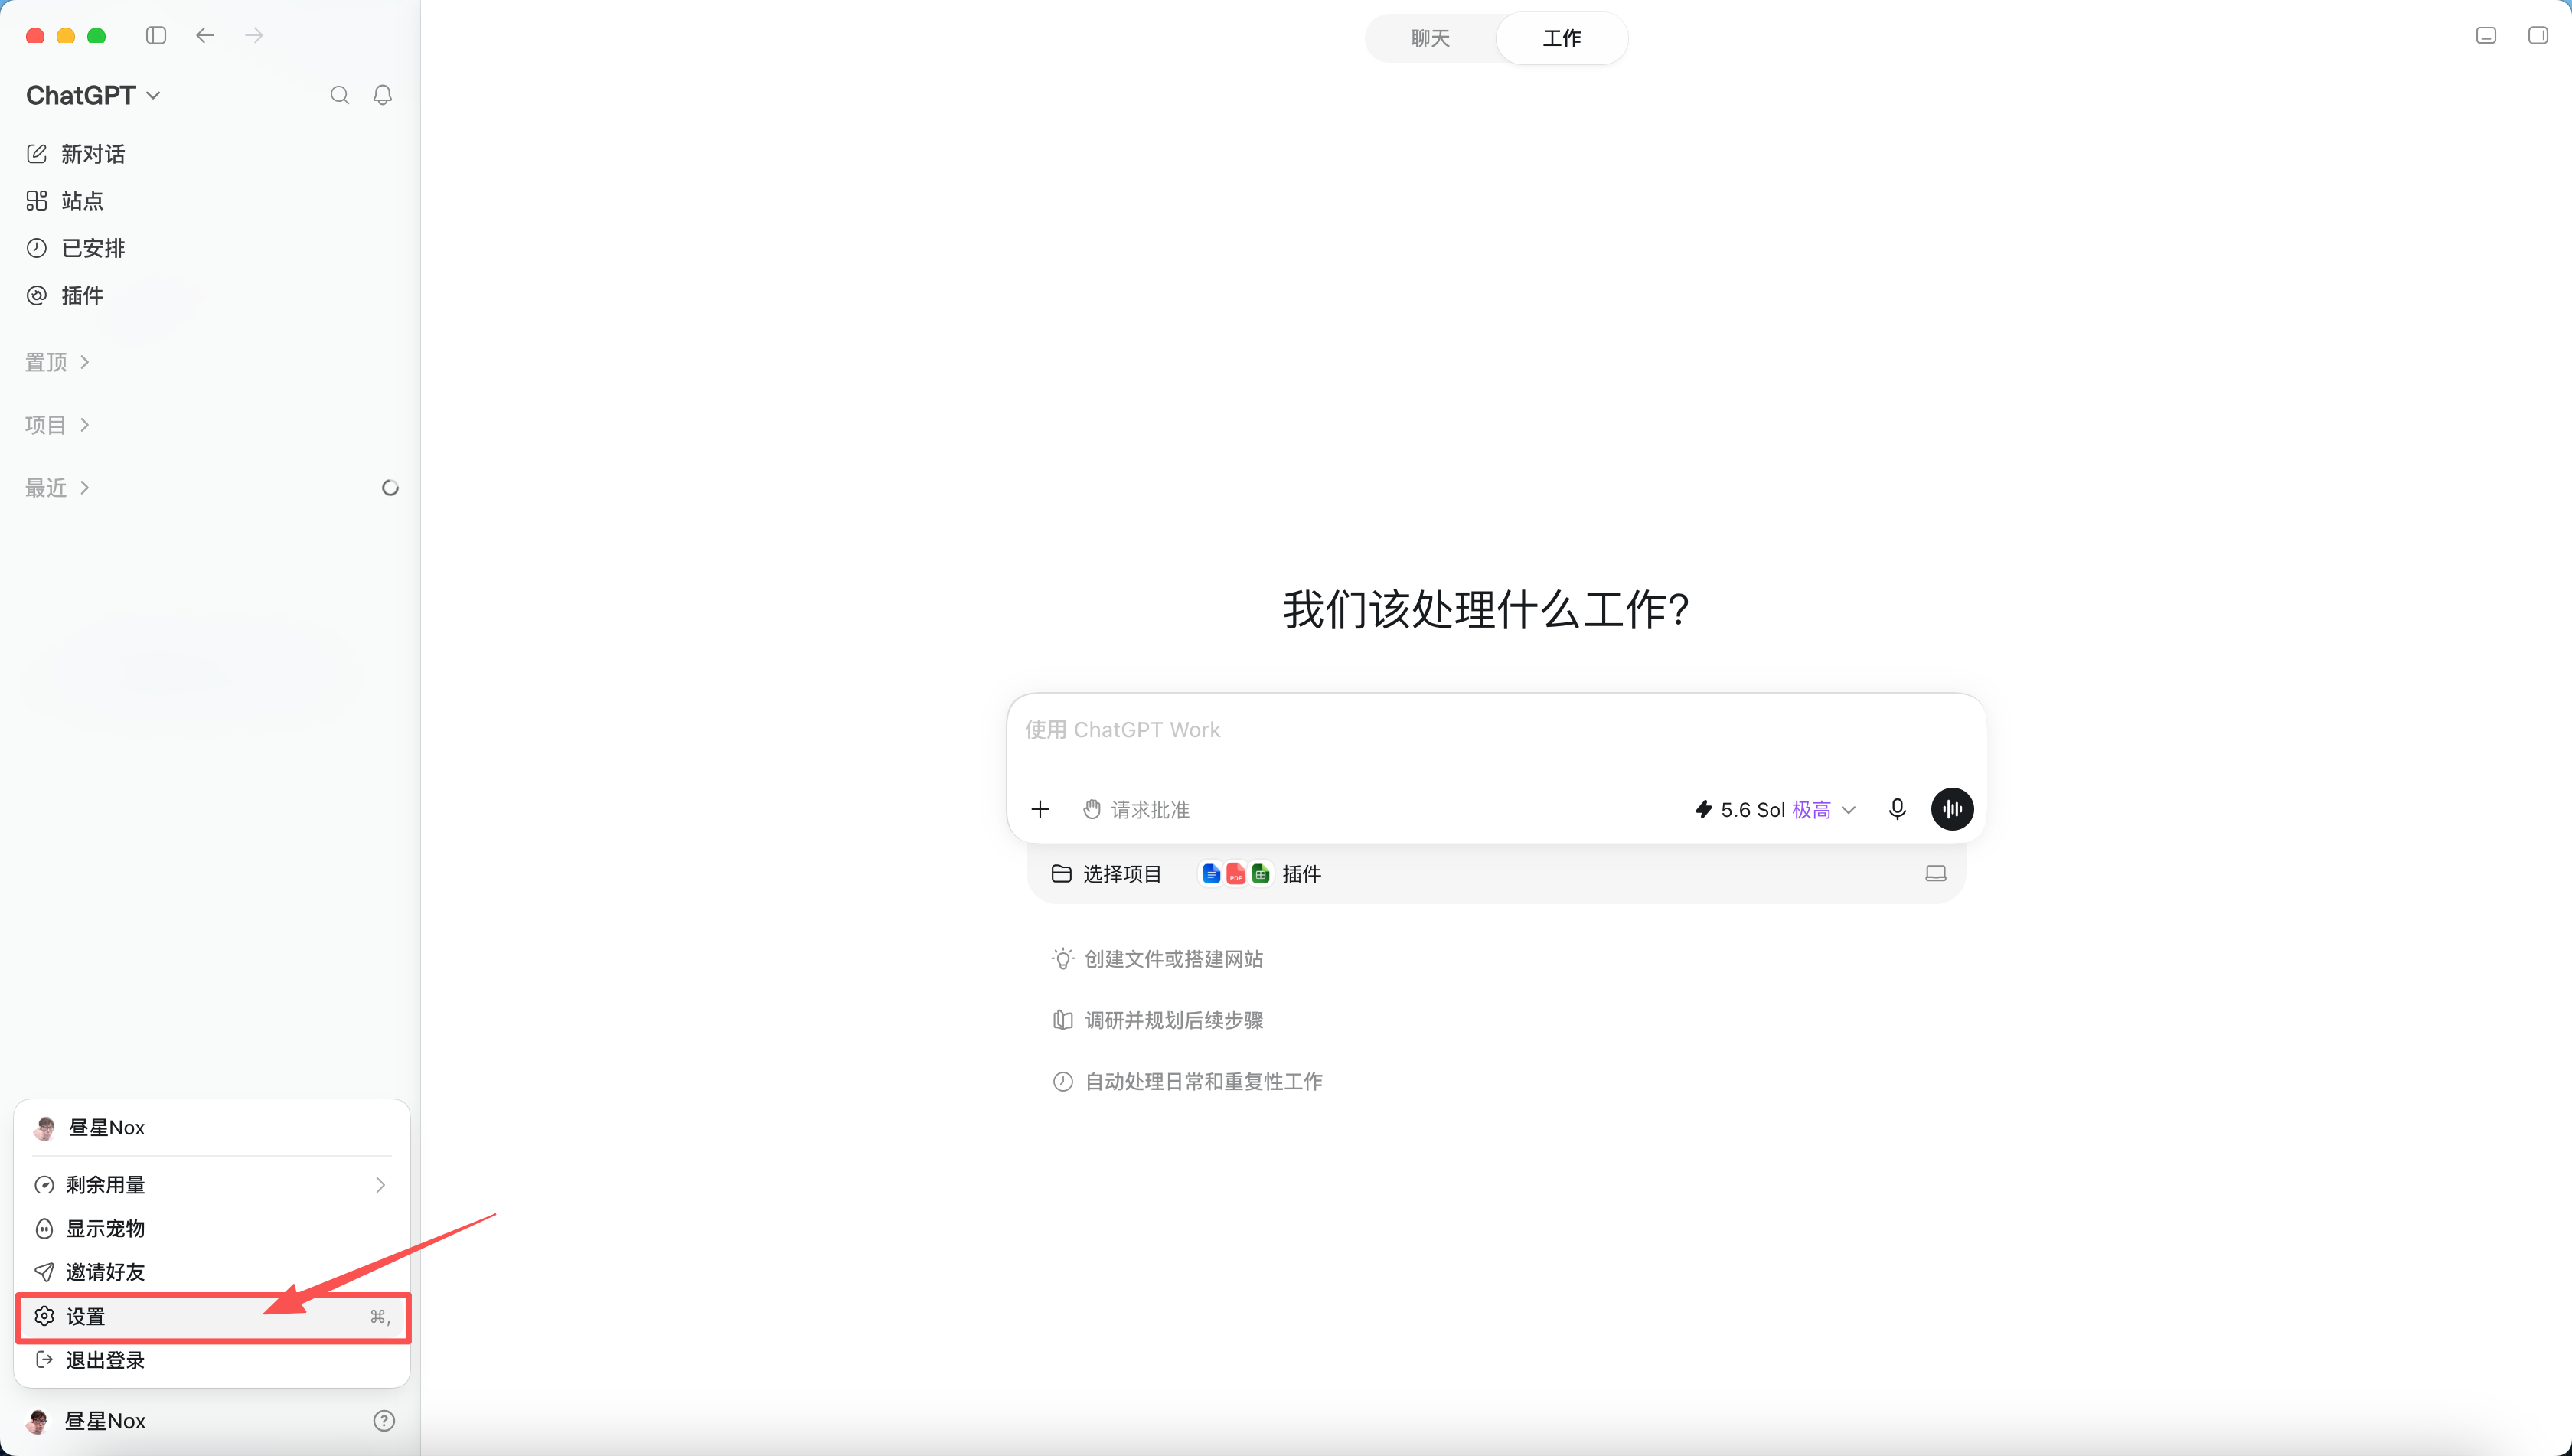Expand the 最近 section

click(58, 488)
